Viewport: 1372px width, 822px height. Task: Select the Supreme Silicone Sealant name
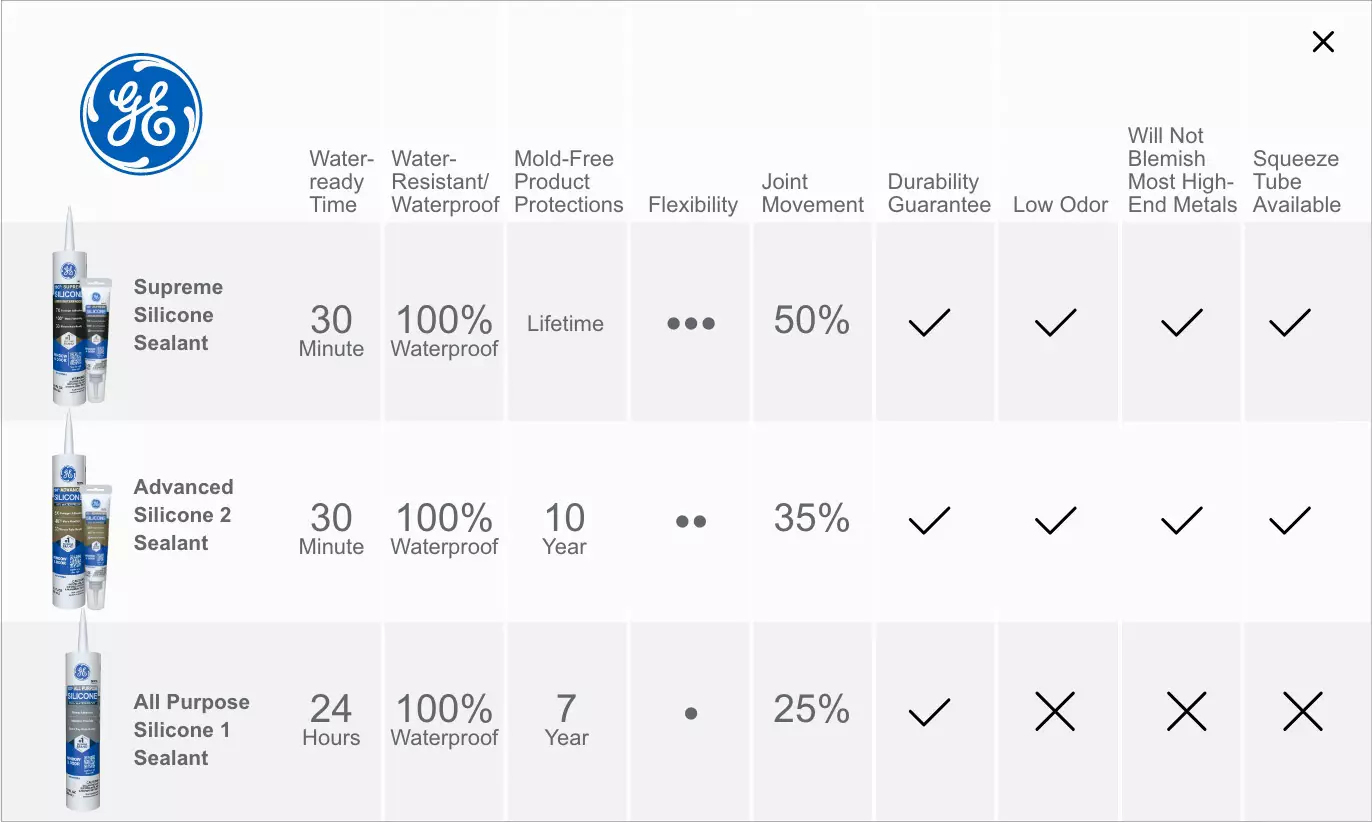click(178, 315)
